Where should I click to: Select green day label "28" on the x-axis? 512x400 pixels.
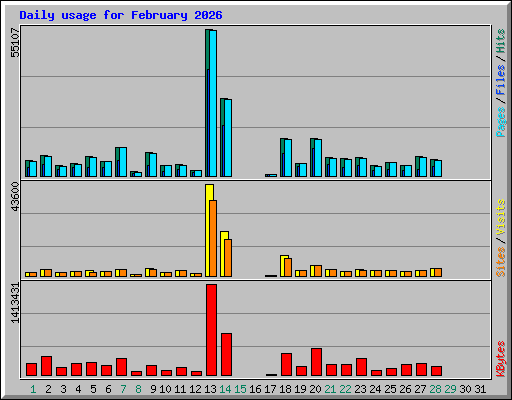point(435,389)
